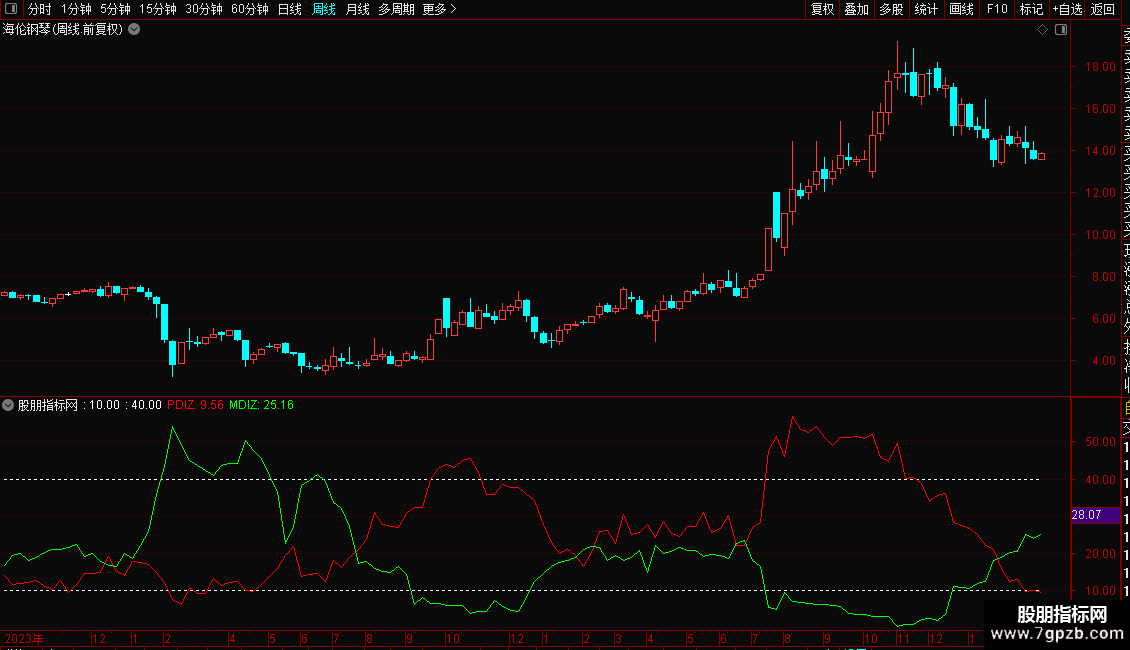Expand the 更多 periods menu
This screenshot has width=1130, height=650.
tap(439, 9)
